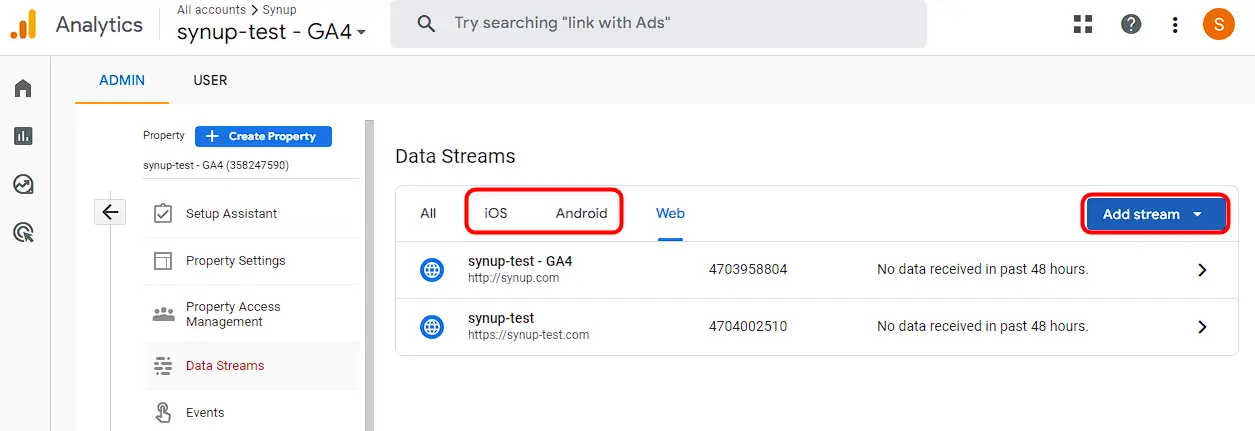The image size is (1255, 431).
Task: Switch to the USER tab
Action: (x=210, y=80)
